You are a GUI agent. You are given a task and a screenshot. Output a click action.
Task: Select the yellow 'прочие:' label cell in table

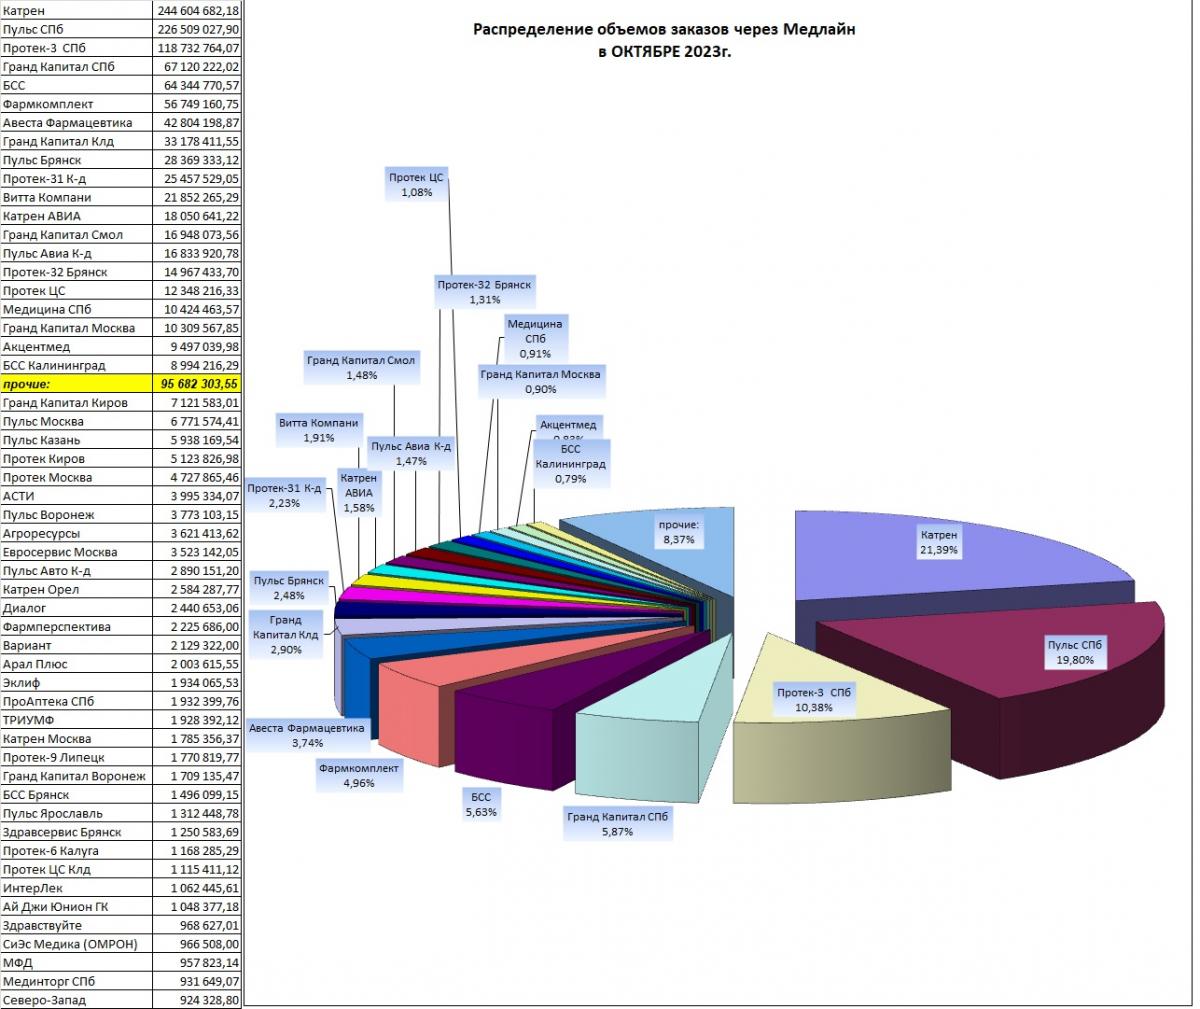coord(77,384)
